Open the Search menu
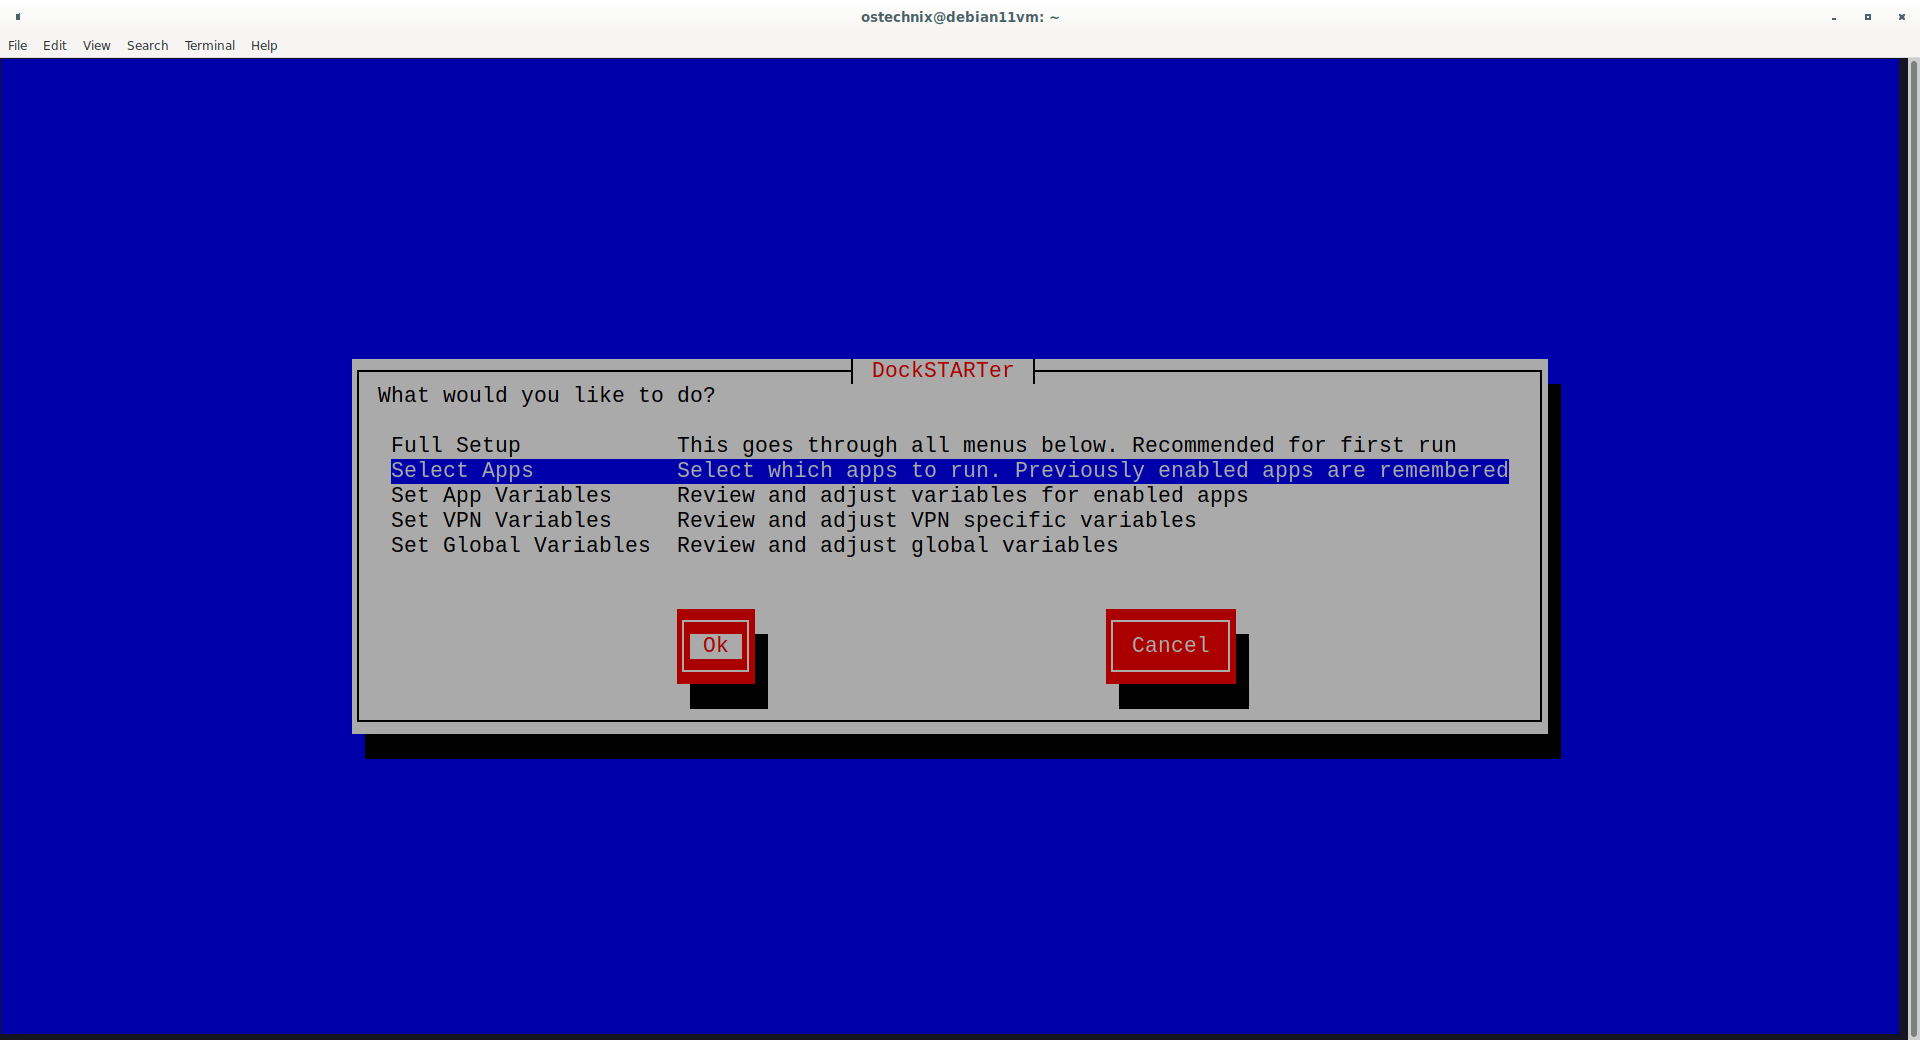This screenshot has width=1920, height=1040. 148,46
